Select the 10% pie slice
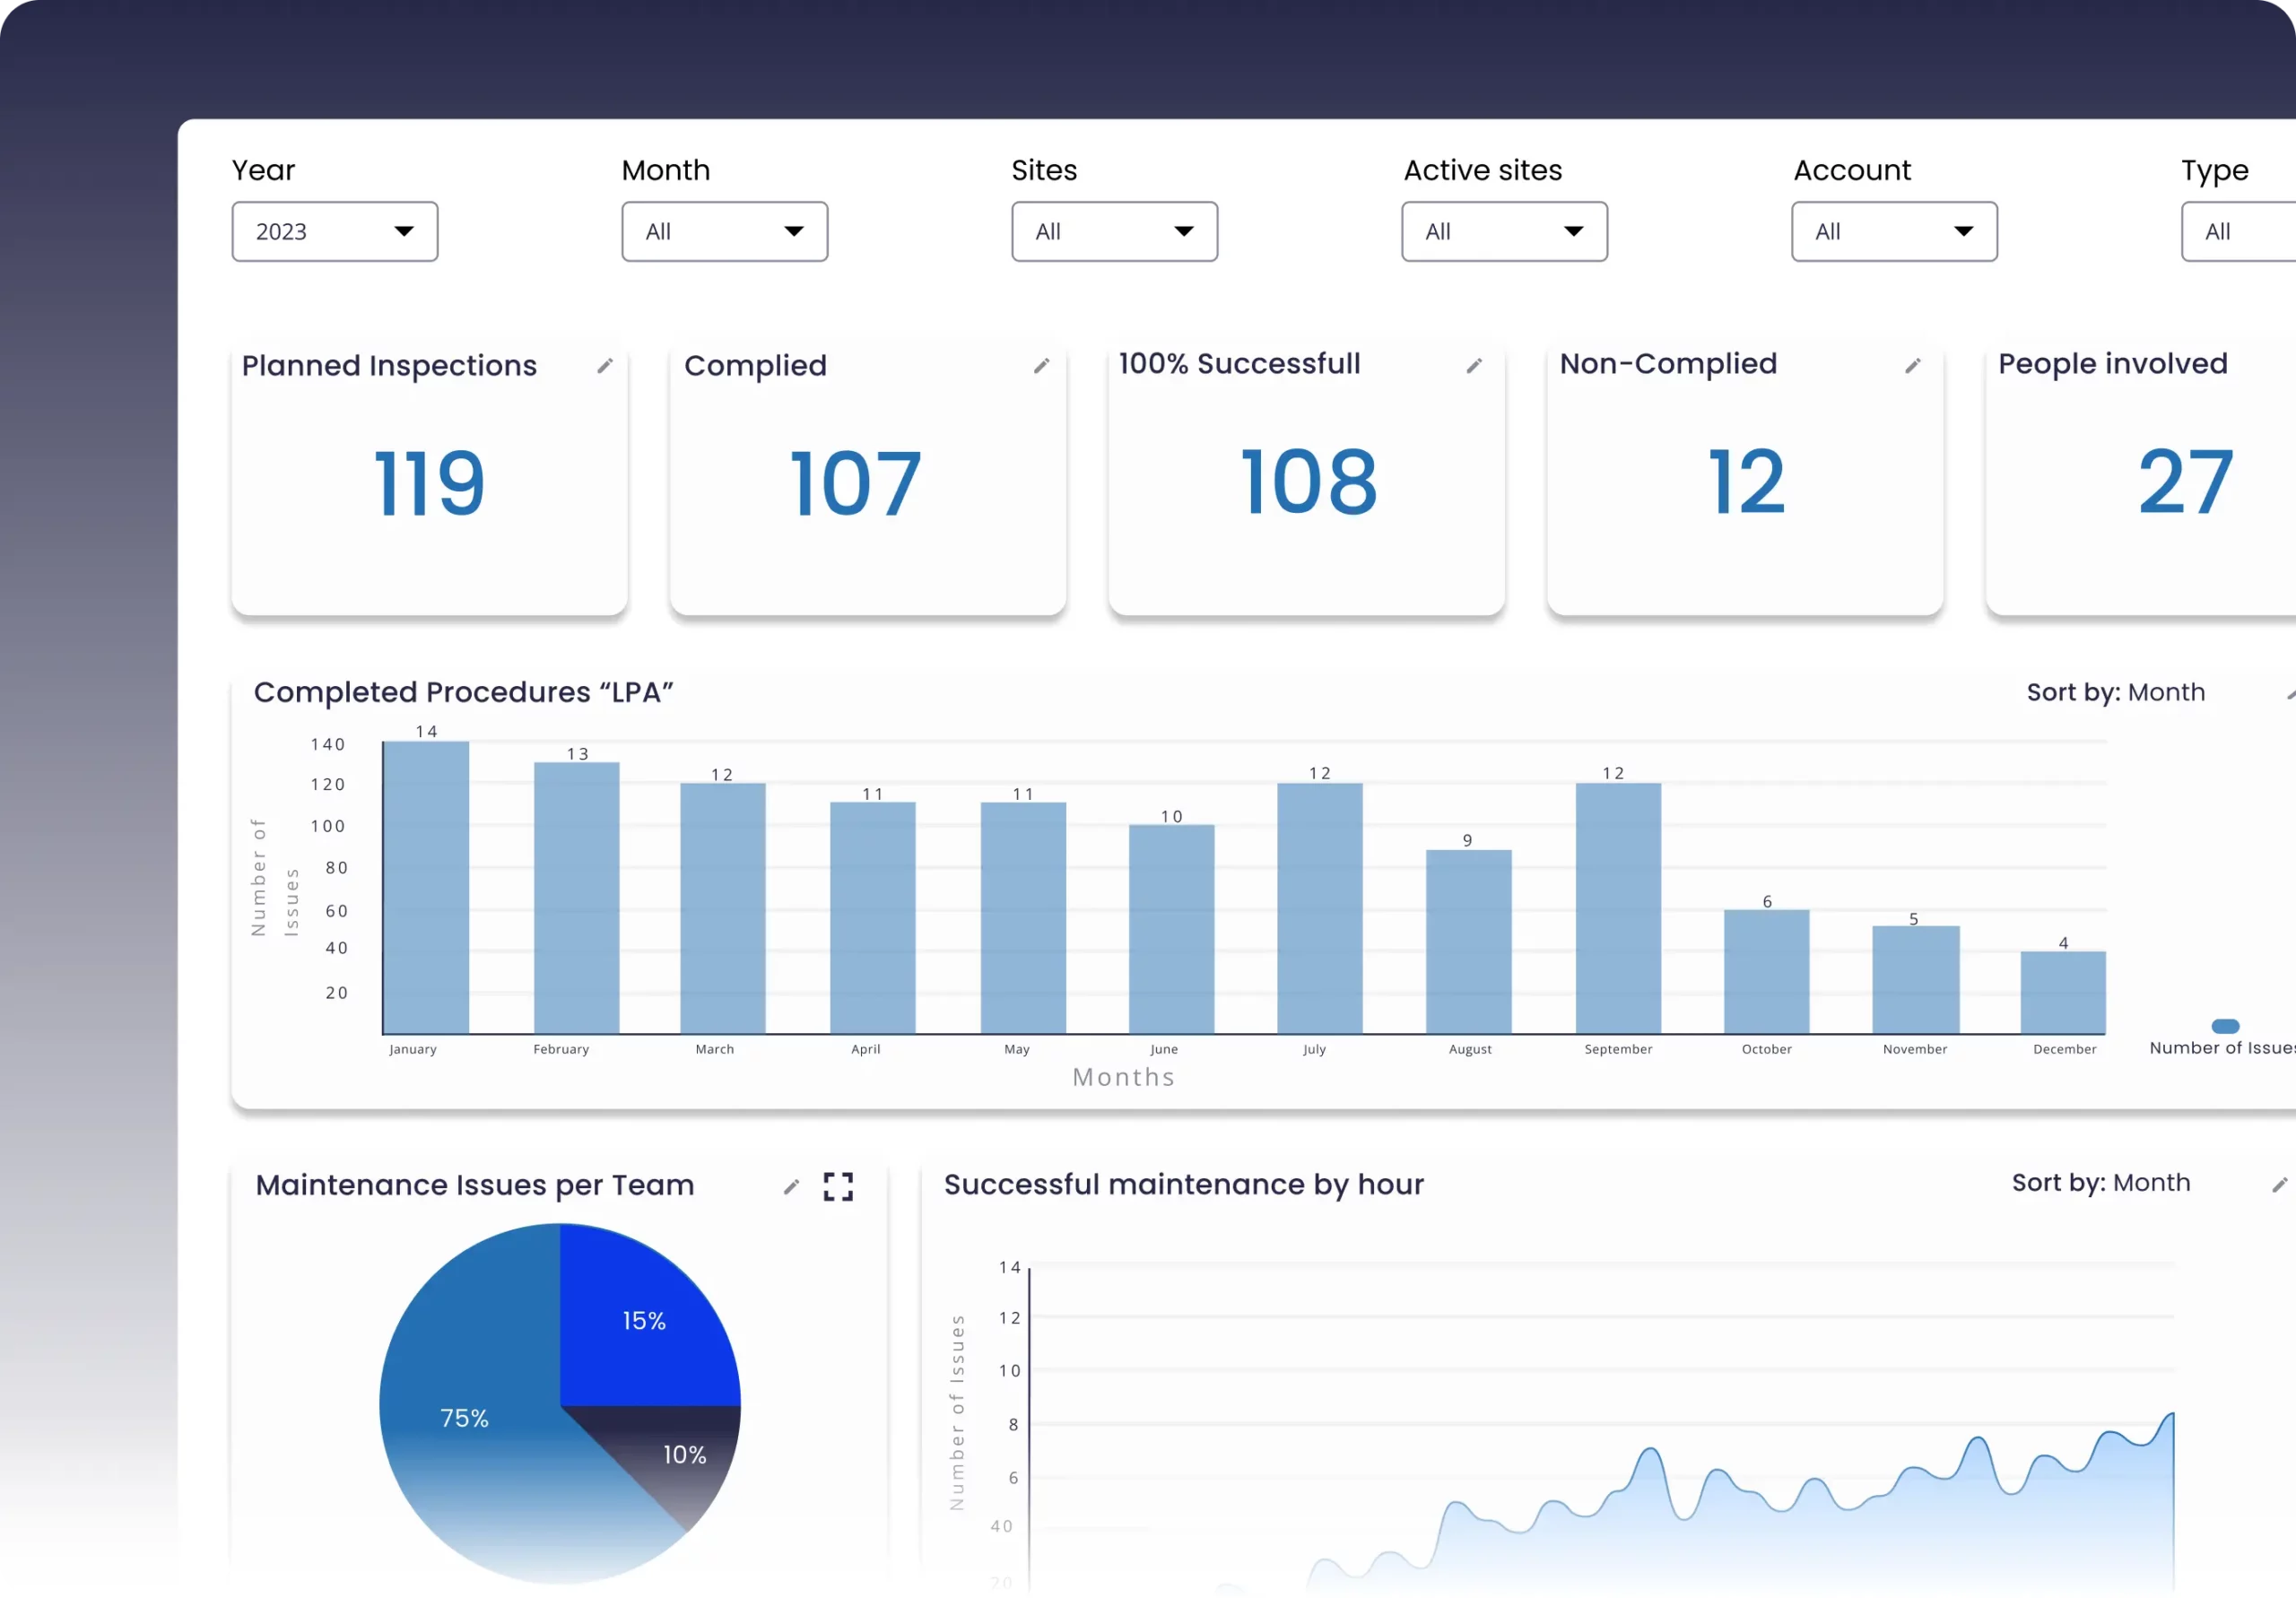 coord(685,1455)
